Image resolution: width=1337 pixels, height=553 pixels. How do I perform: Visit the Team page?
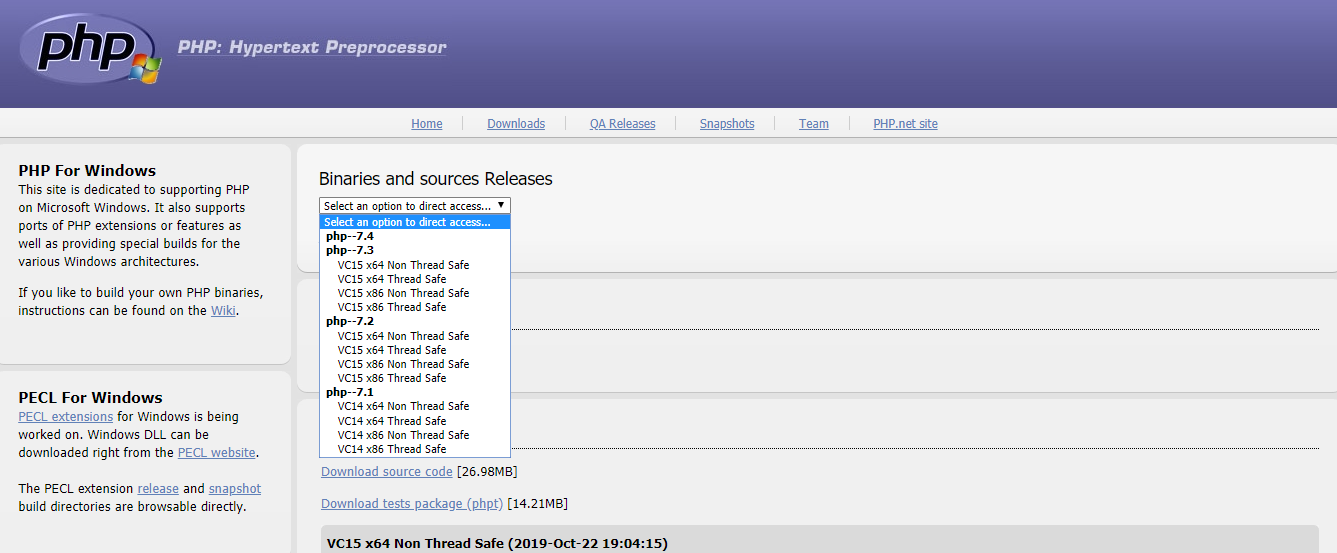point(814,124)
